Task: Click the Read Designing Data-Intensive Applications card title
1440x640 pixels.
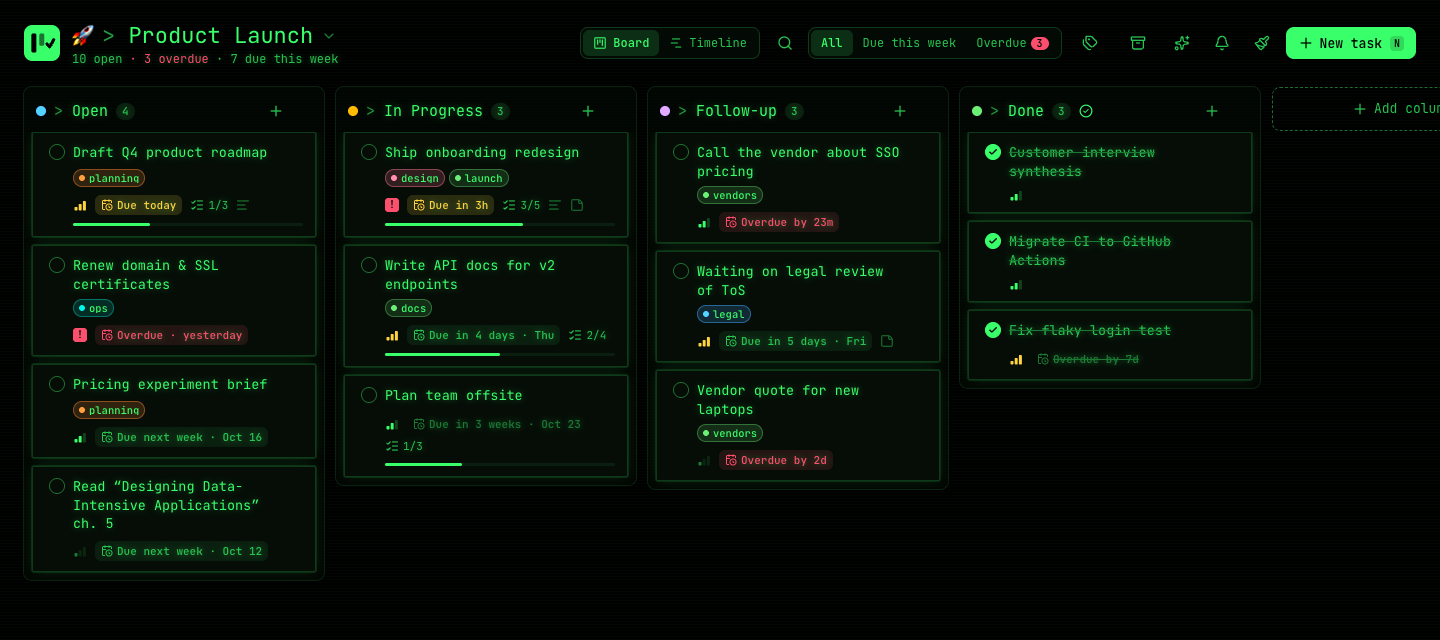Action: tap(166, 505)
